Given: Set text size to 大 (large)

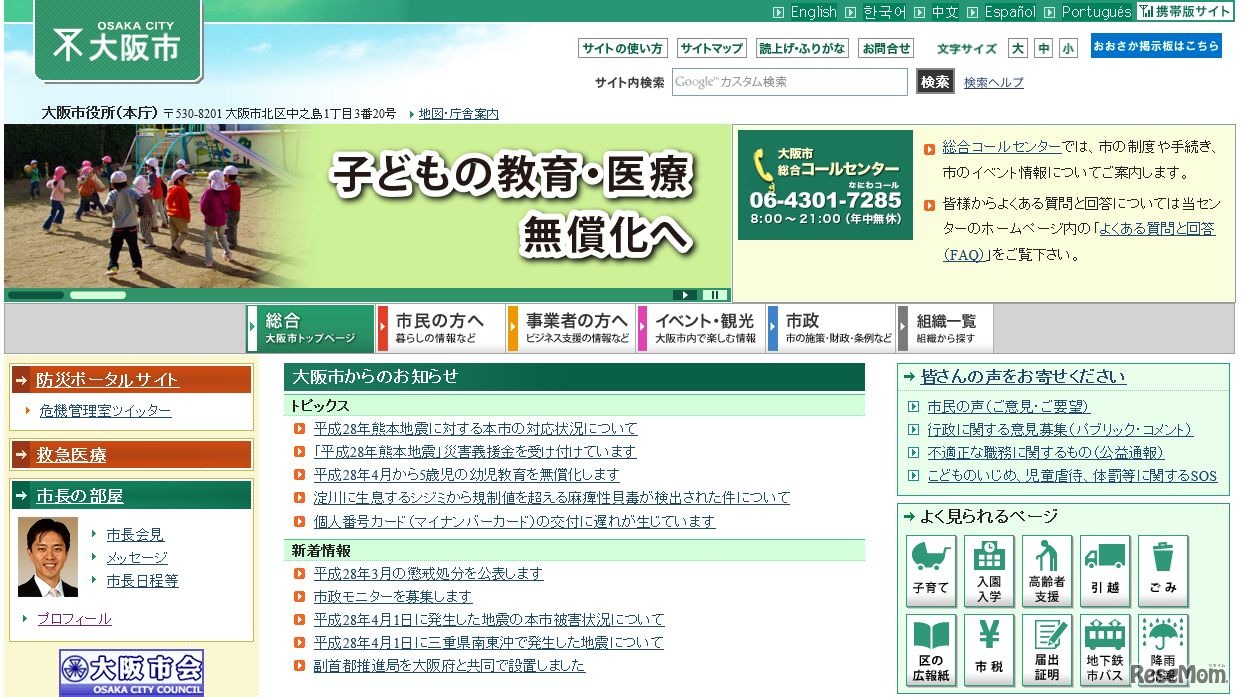Looking at the screenshot, I should tap(1018, 48).
